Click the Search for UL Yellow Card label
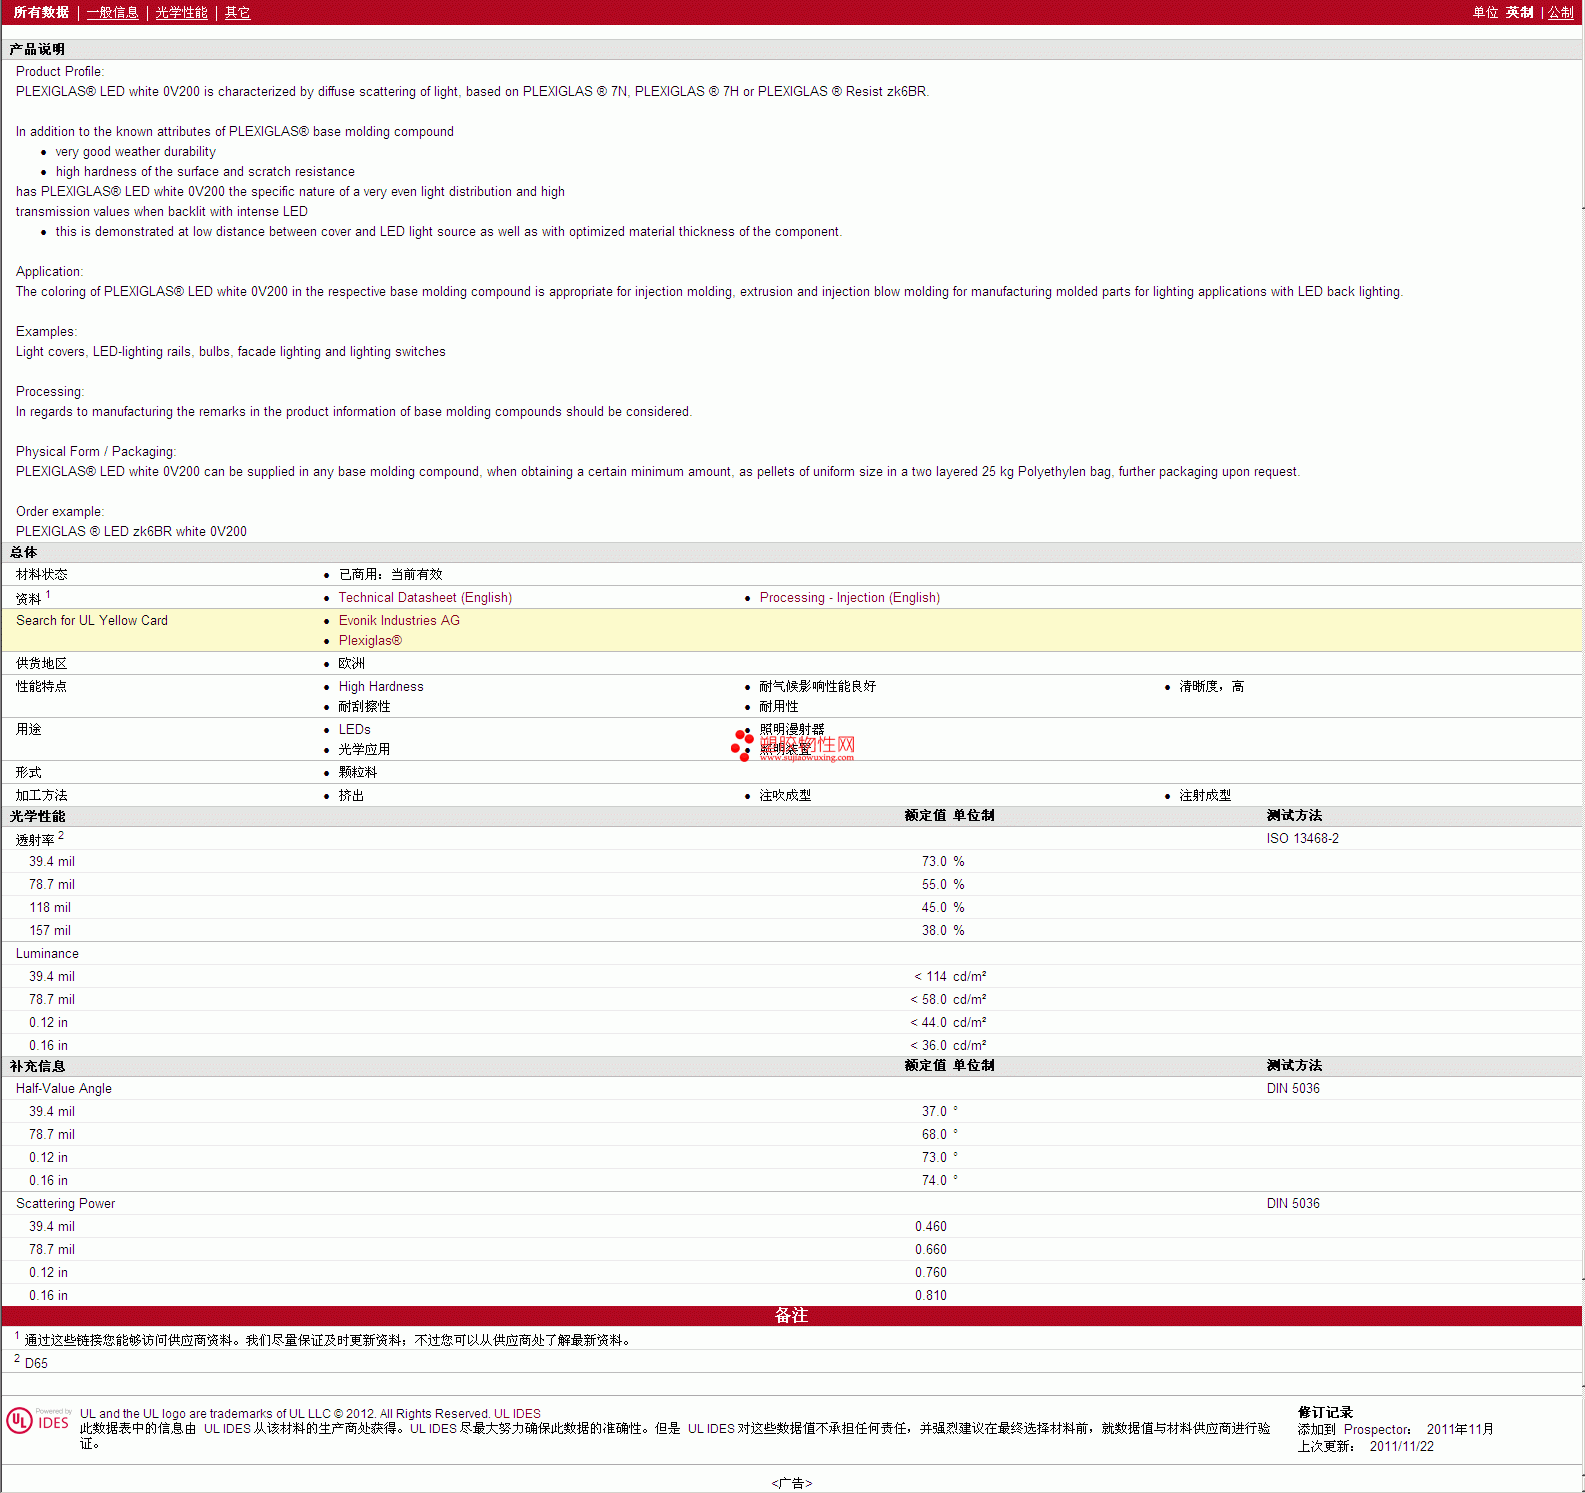The width and height of the screenshot is (1585, 1493). tap(92, 621)
